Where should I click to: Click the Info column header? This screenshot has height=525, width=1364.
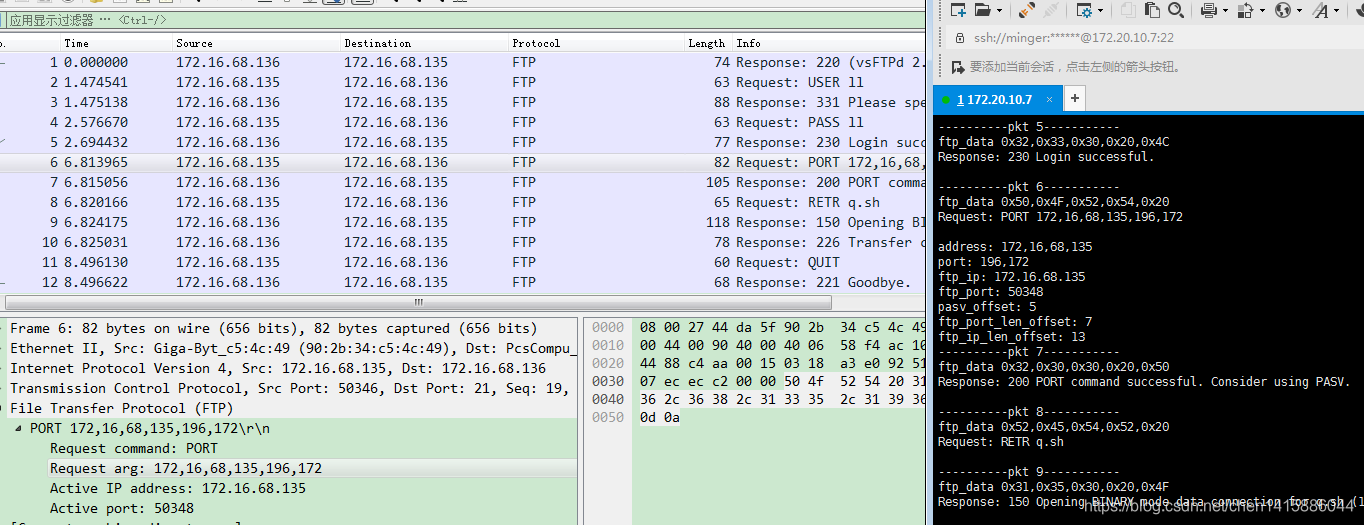point(828,43)
